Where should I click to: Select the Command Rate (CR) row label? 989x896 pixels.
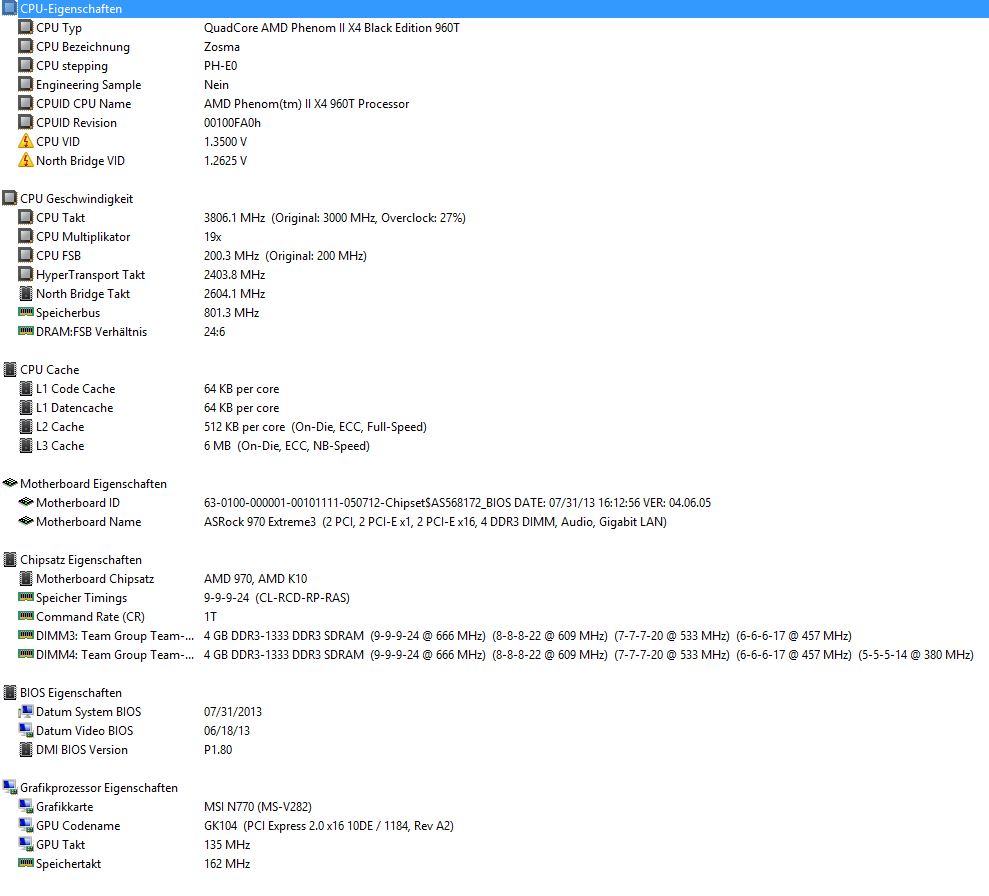point(90,616)
